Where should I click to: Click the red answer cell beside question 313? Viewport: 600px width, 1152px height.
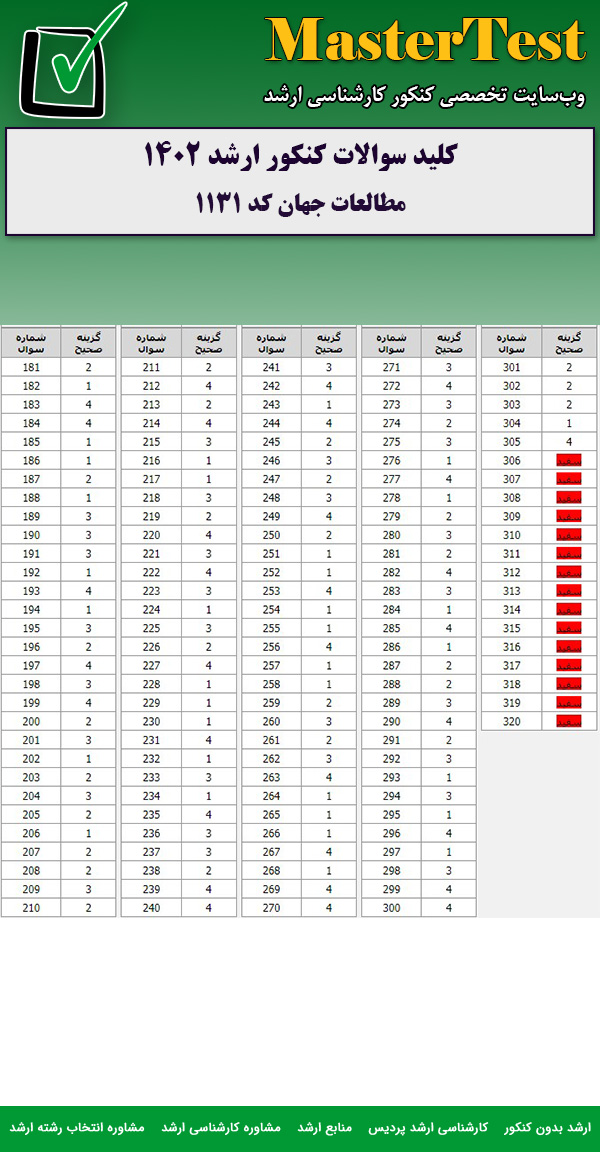[568, 591]
